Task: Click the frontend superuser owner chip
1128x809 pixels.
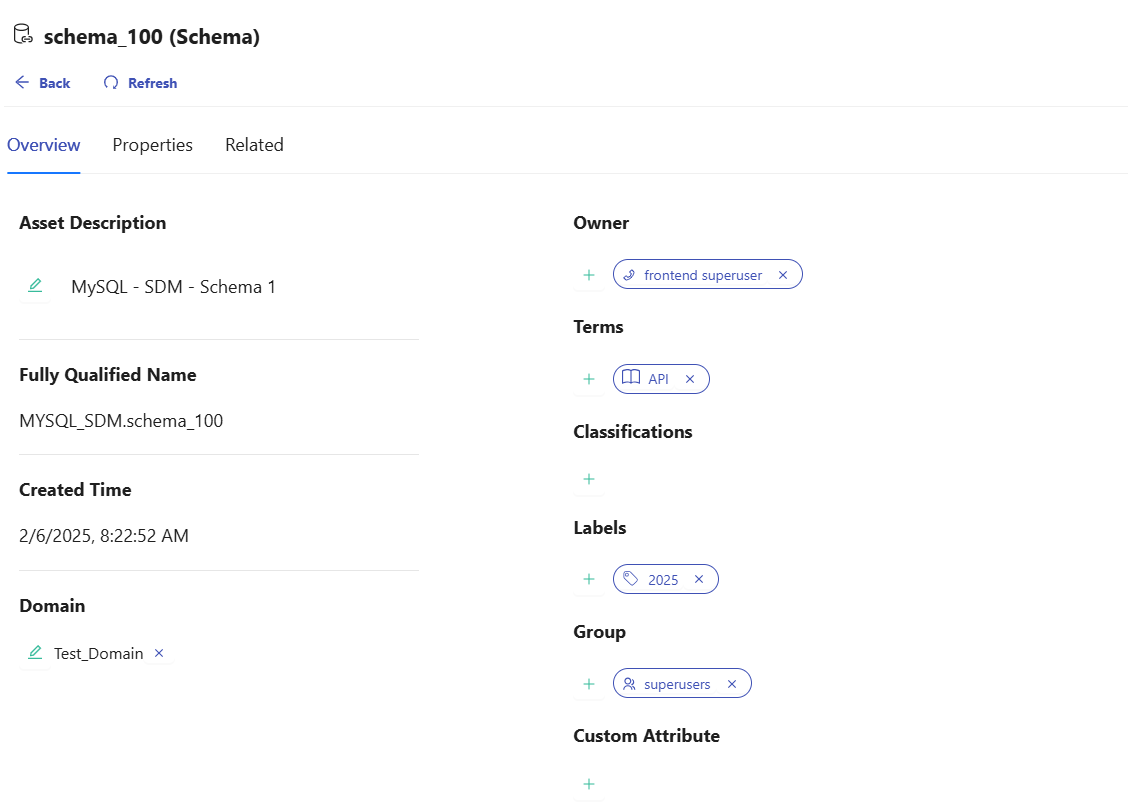Action: (702, 275)
